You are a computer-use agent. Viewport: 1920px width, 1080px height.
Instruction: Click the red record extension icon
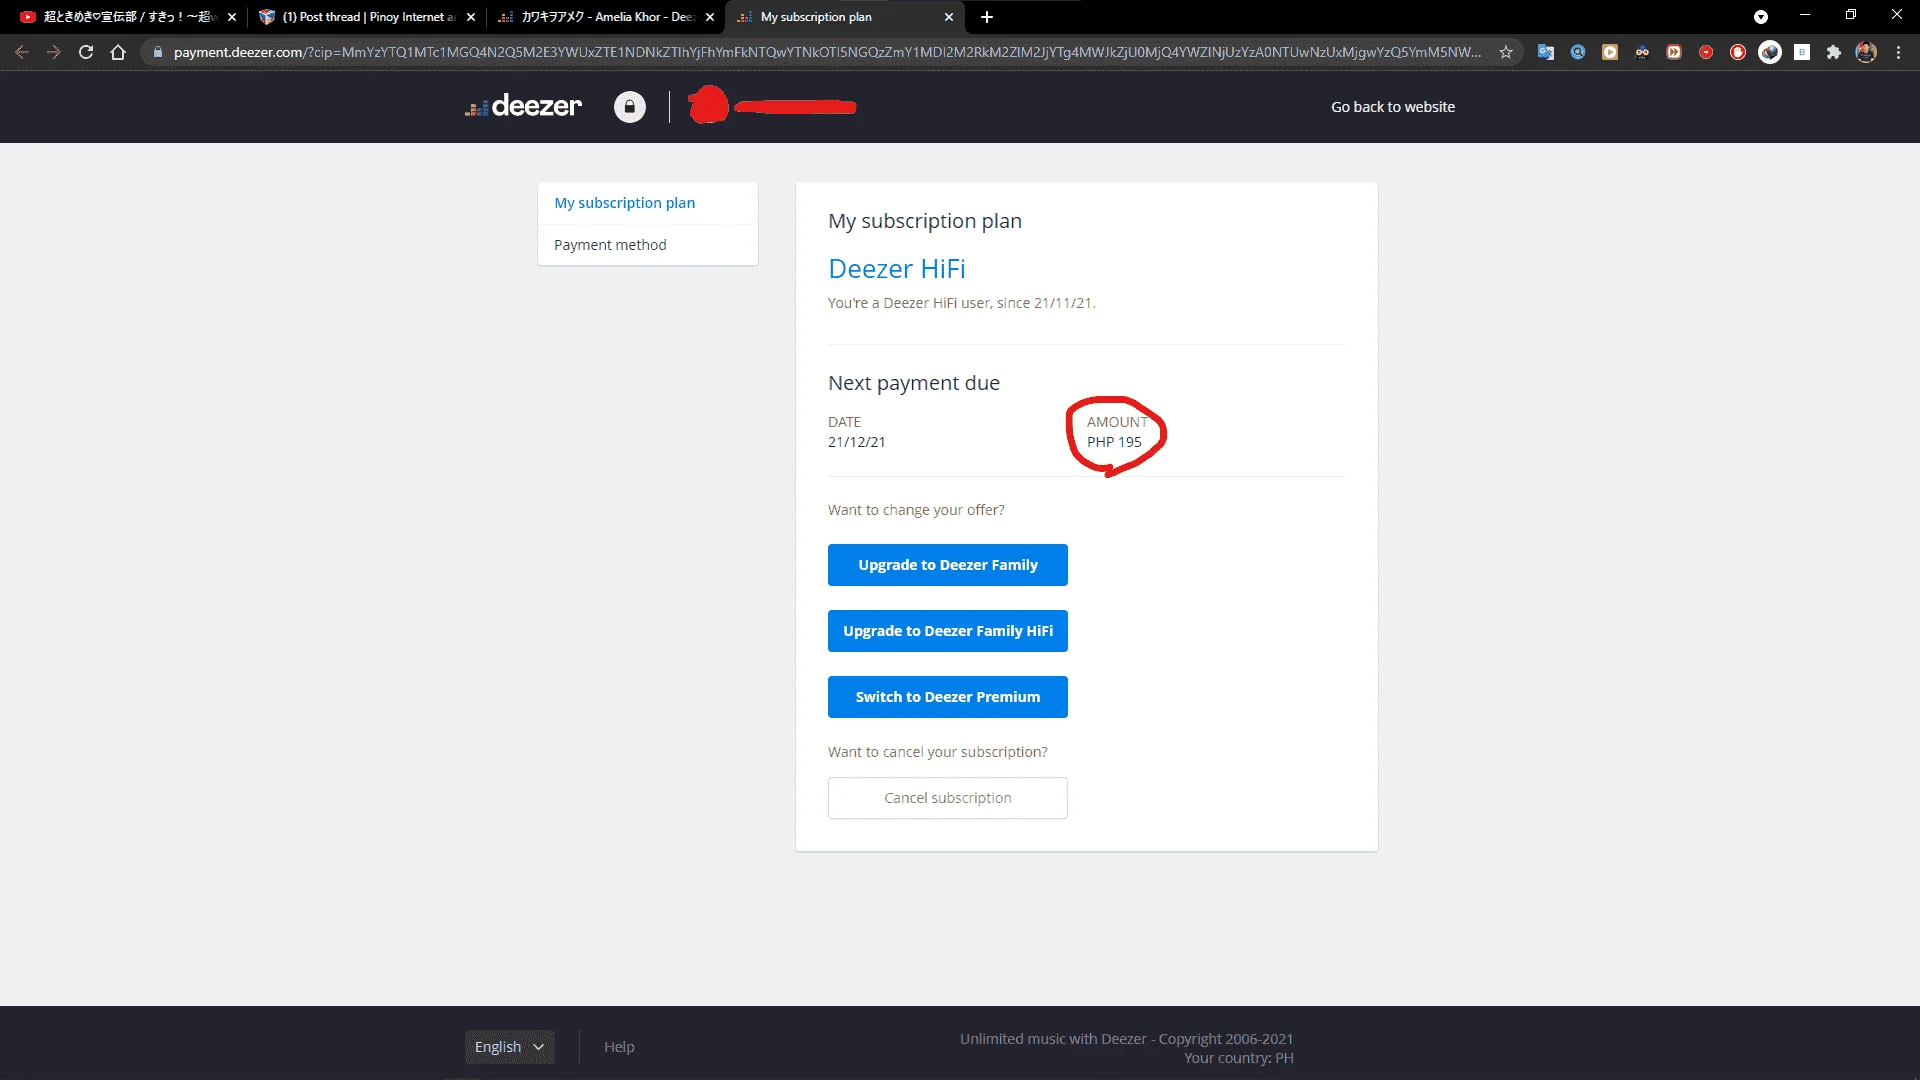(1738, 52)
